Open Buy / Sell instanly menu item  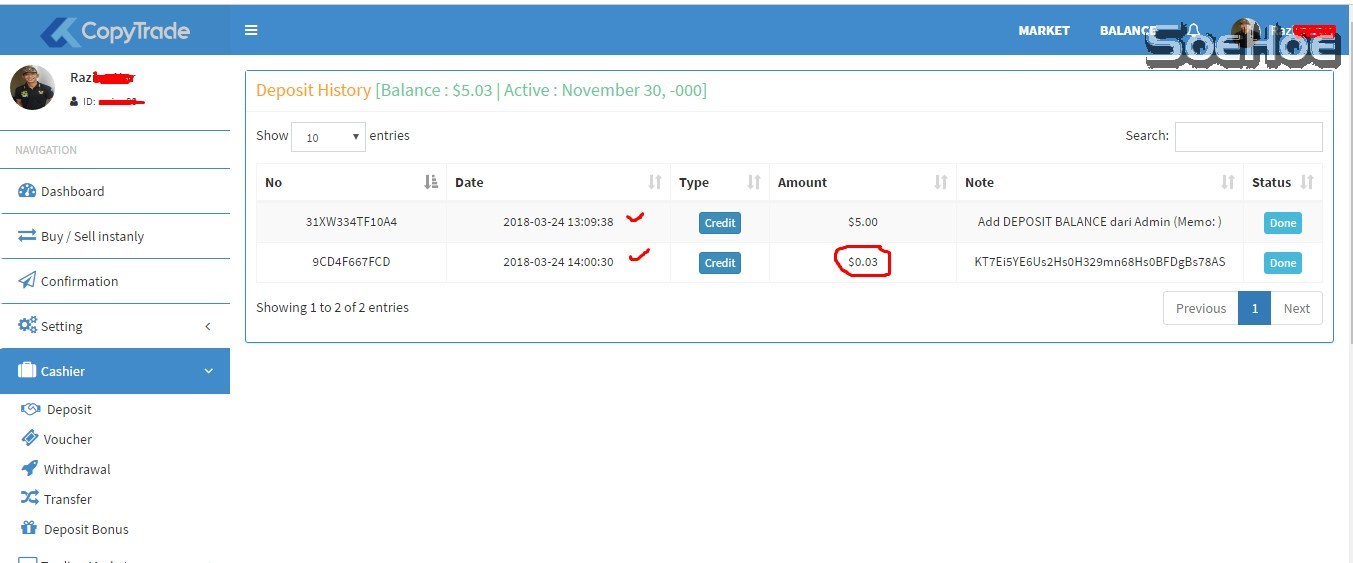click(x=92, y=237)
